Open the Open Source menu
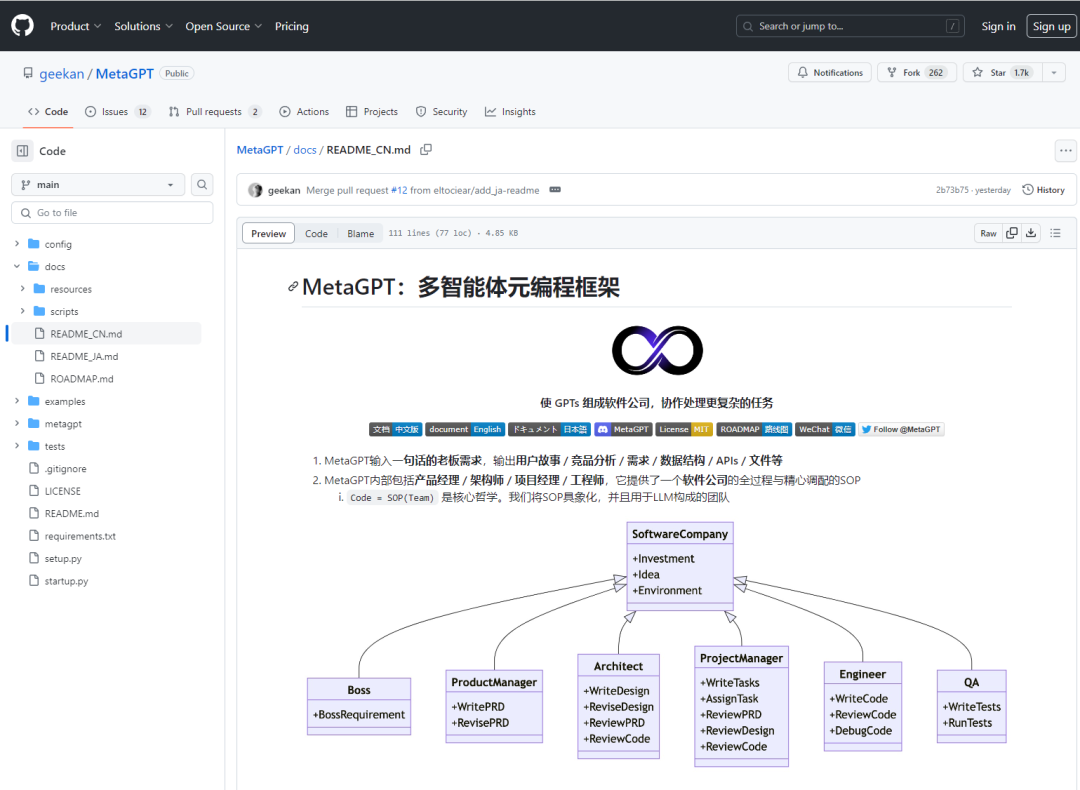 (224, 26)
